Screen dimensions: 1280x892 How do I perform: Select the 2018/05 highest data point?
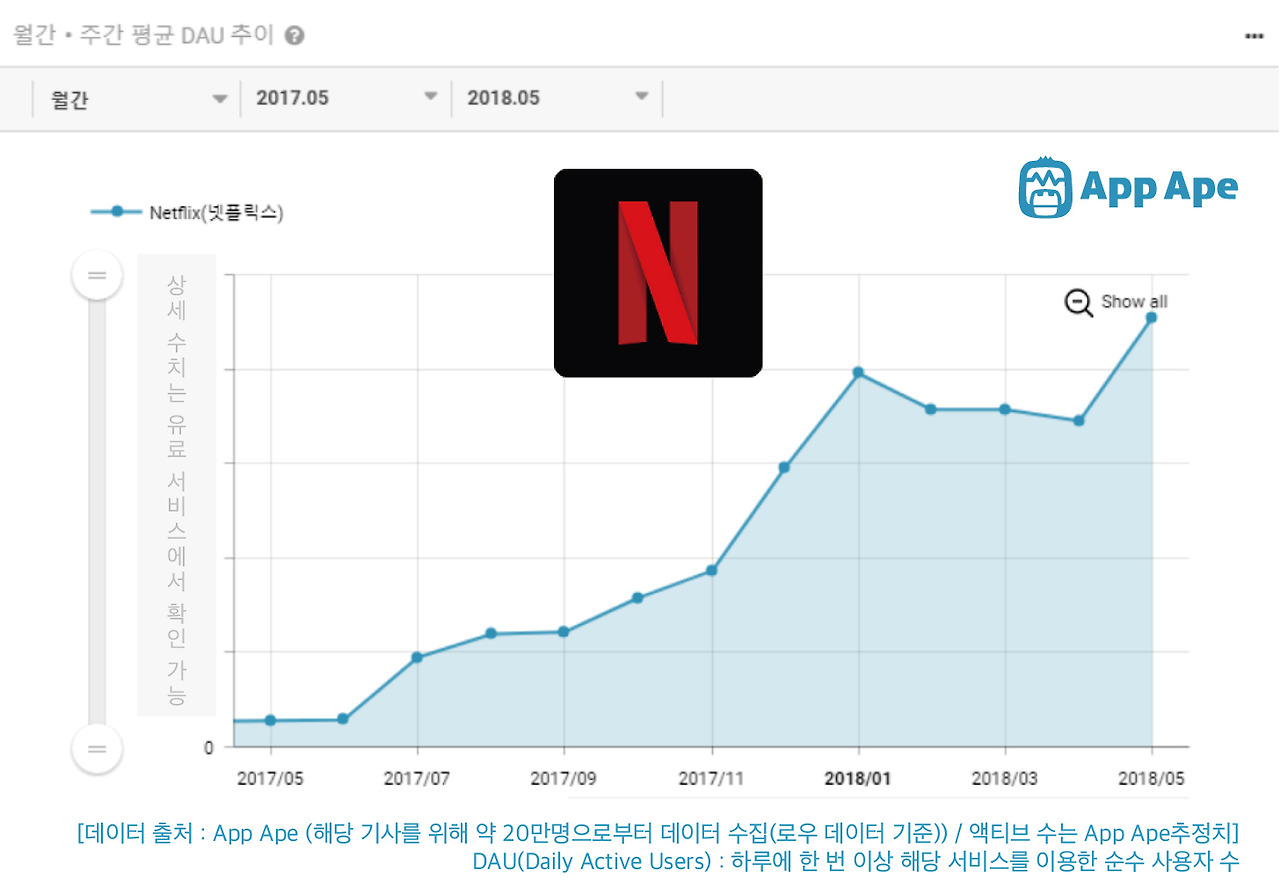point(1150,318)
